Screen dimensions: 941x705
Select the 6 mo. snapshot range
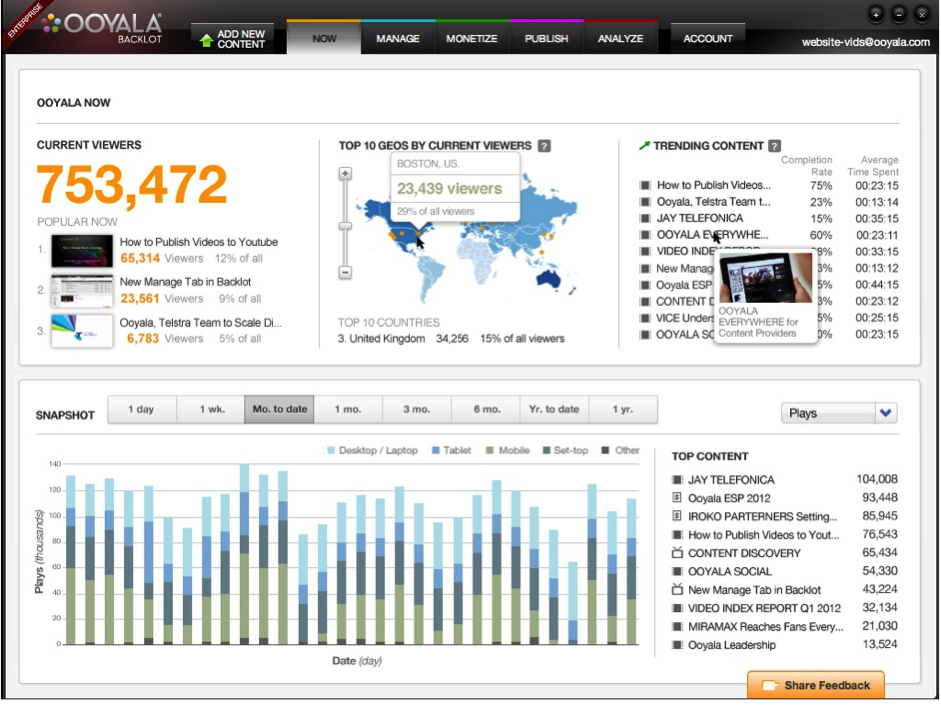pyautogui.click(x=486, y=409)
